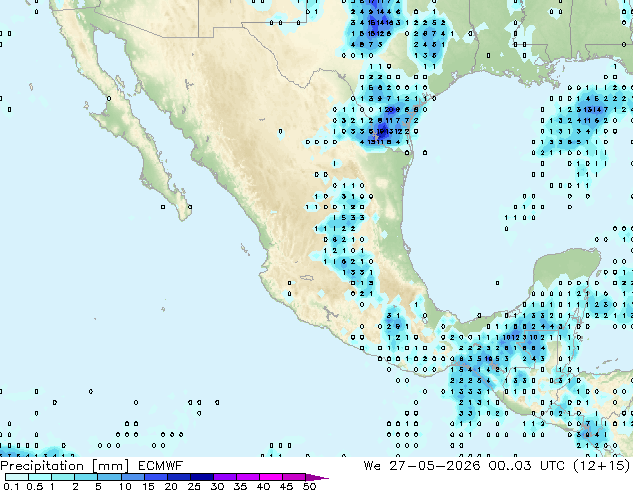Click the 25–30 mm legend color box
Screen dimensions: 634x490
pyautogui.click(x=201, y=477)
